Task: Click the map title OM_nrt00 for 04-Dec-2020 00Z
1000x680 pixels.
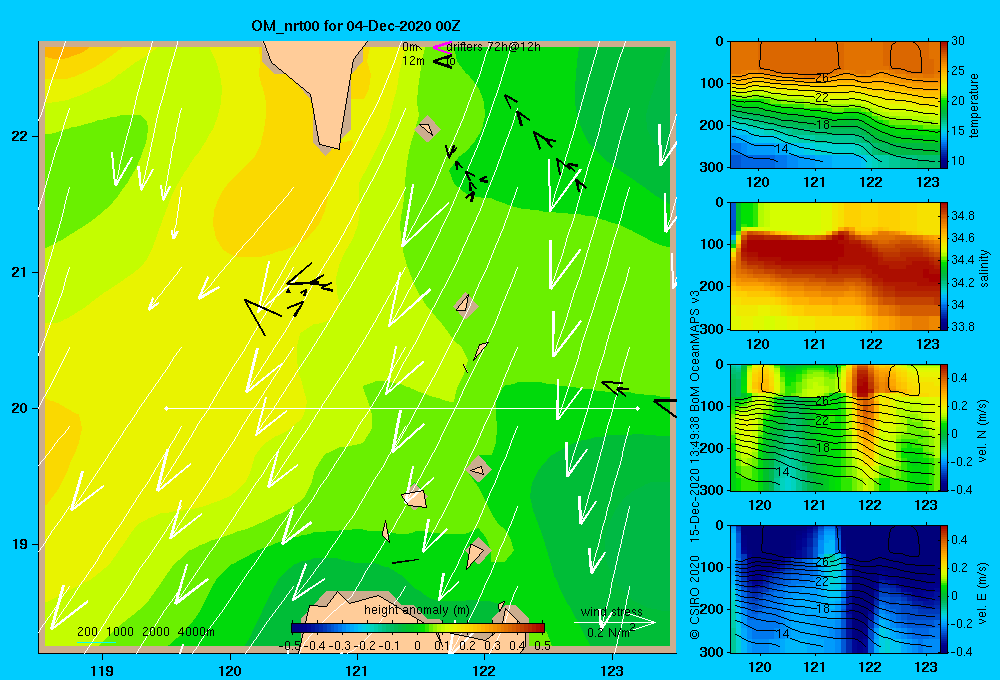Action: (x=356, y=26)
